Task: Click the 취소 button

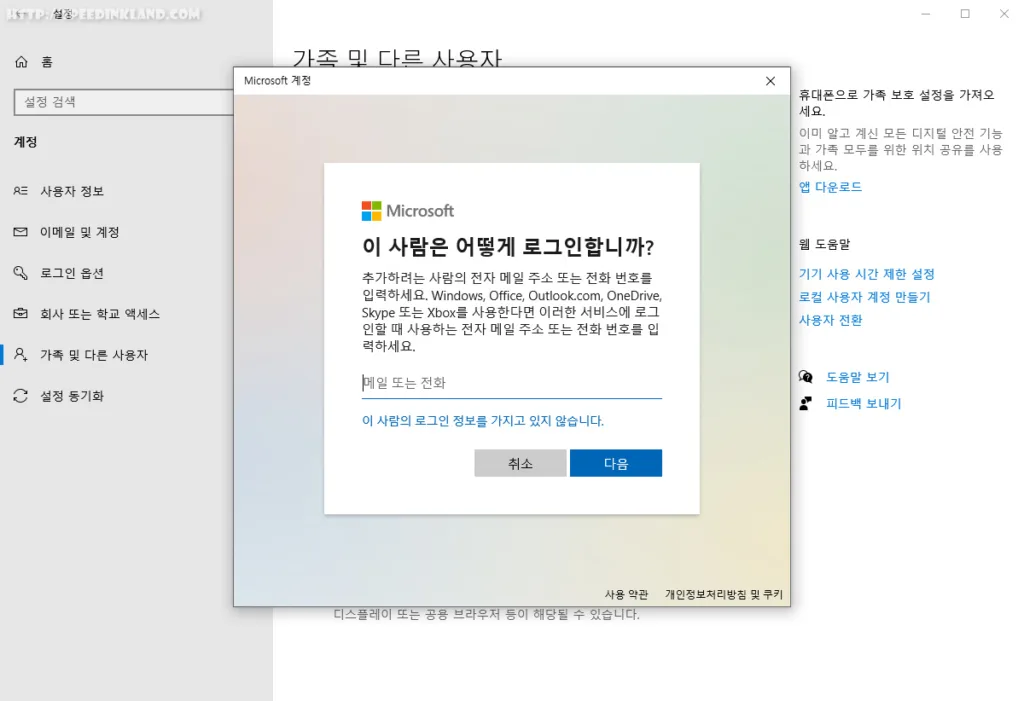Action: pos(520,463)
